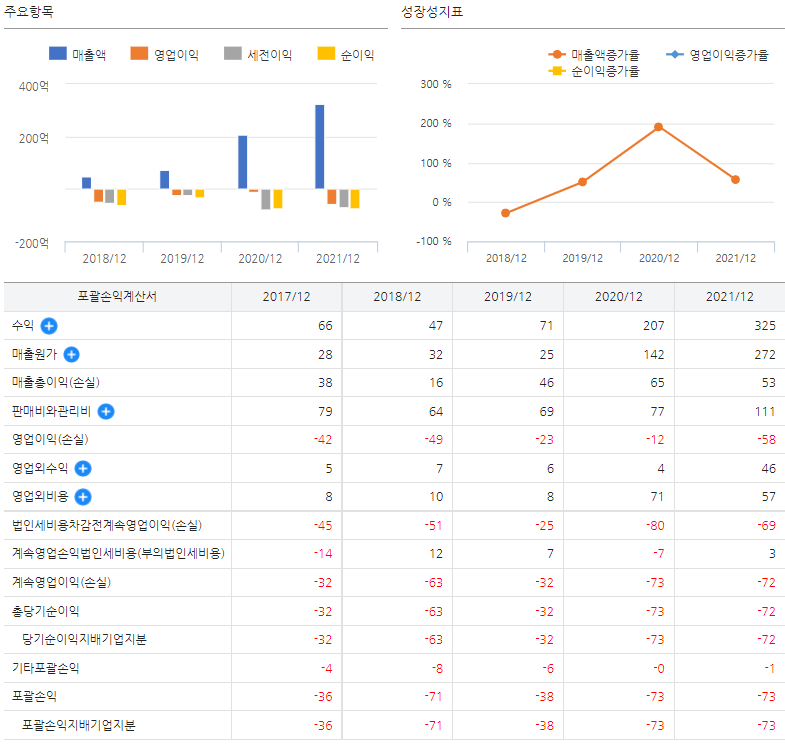The image size is (785, 744).
Task: Click the 포괄손익지배기업지분 row label
Action: (x=79, y=725)
